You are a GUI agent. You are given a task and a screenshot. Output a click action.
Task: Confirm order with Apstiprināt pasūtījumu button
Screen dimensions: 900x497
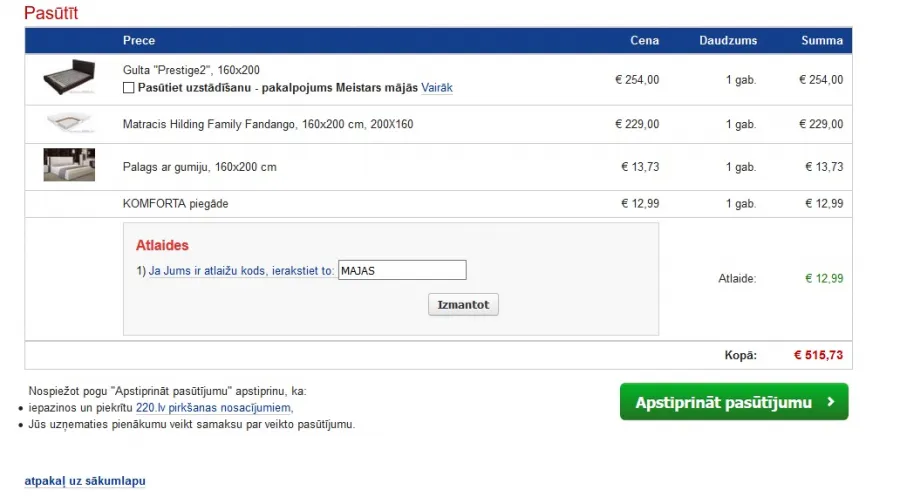(734, 402)
